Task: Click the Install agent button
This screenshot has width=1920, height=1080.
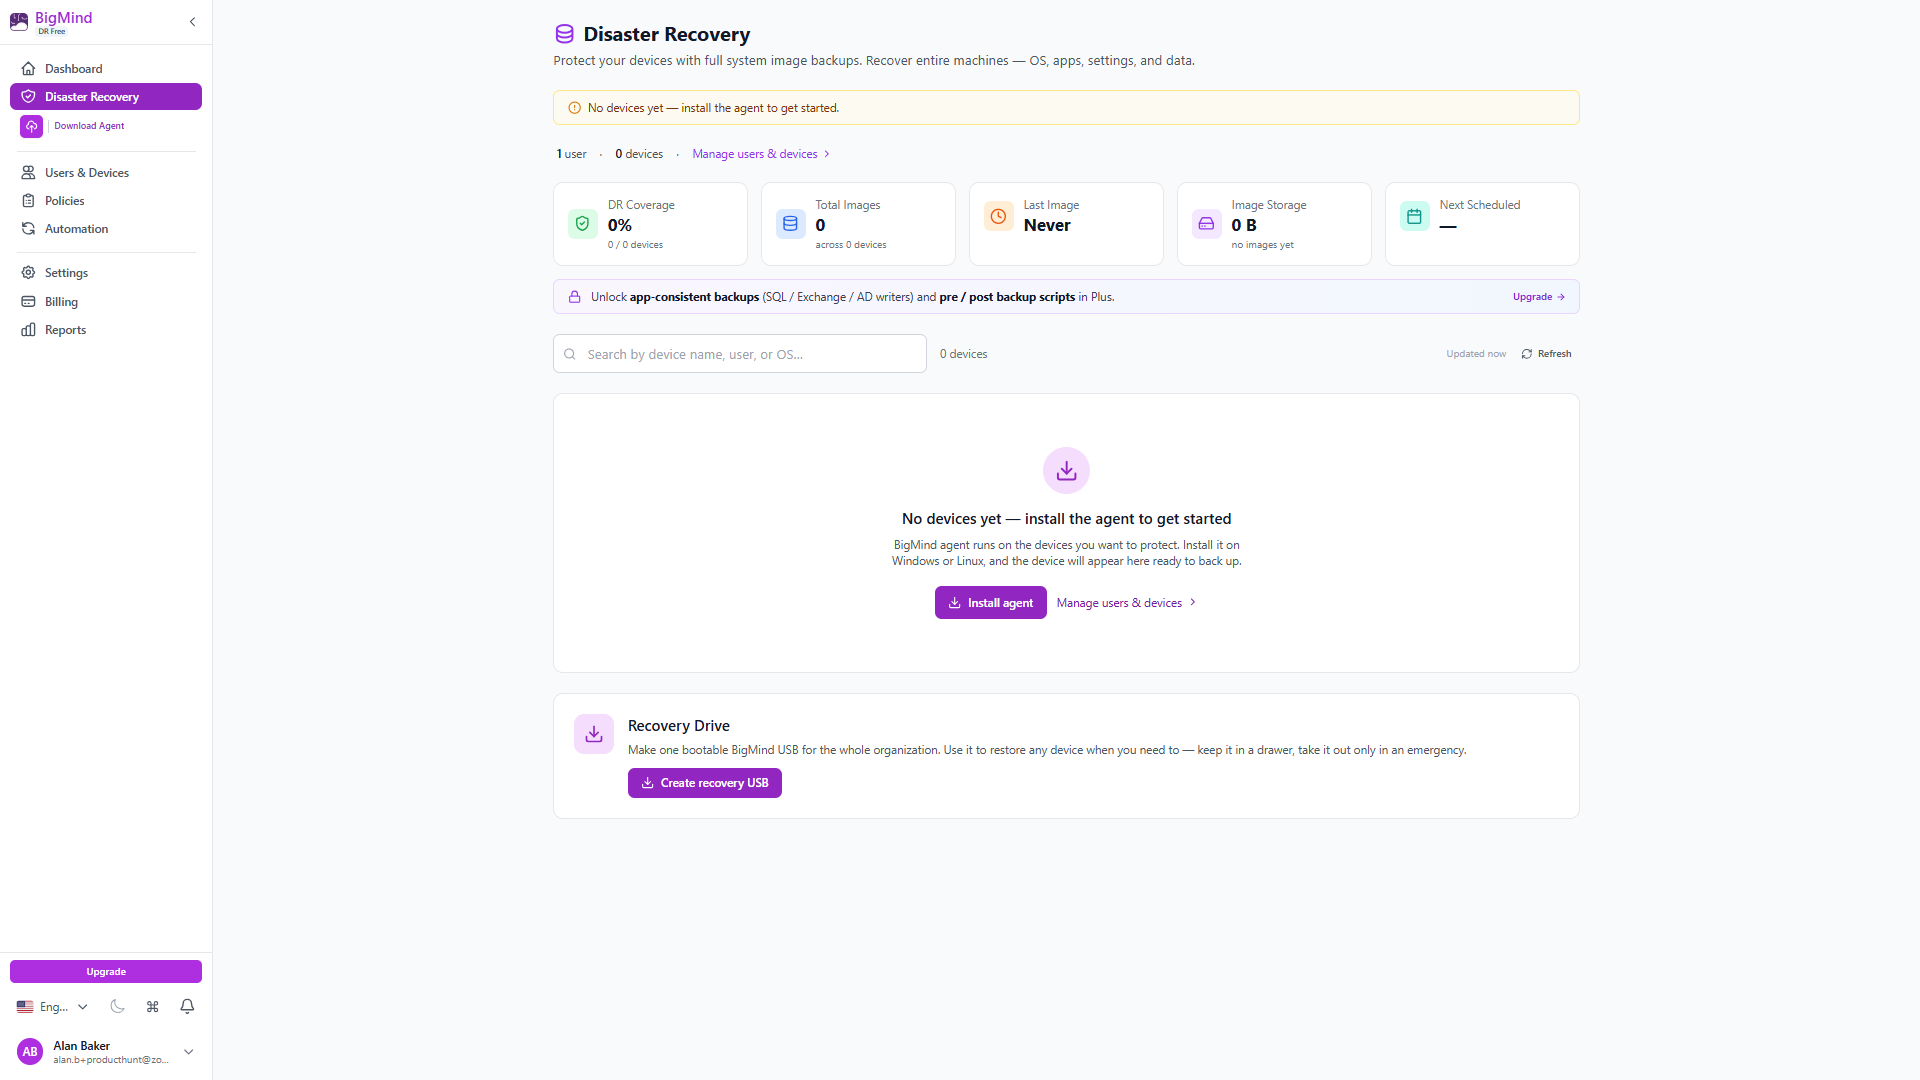Action: tap(991, 603)
